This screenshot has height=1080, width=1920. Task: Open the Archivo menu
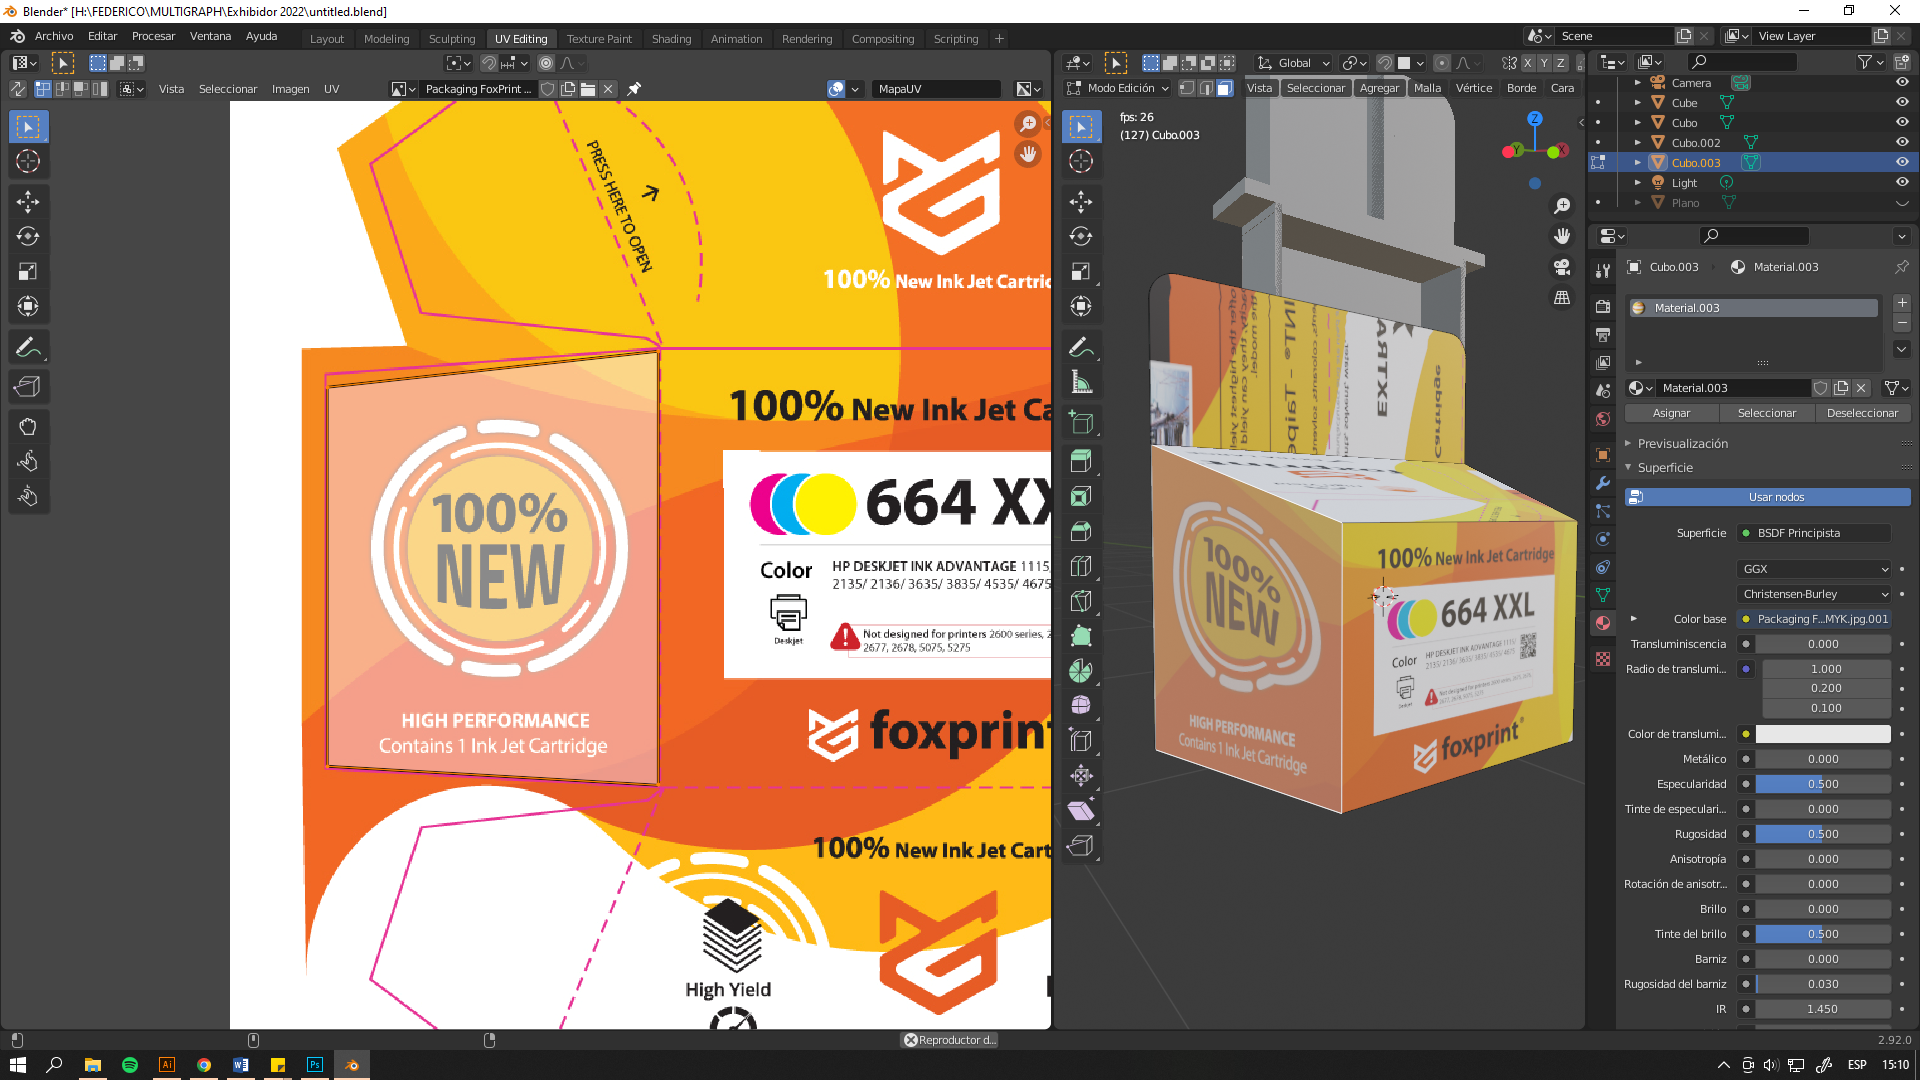54,36
